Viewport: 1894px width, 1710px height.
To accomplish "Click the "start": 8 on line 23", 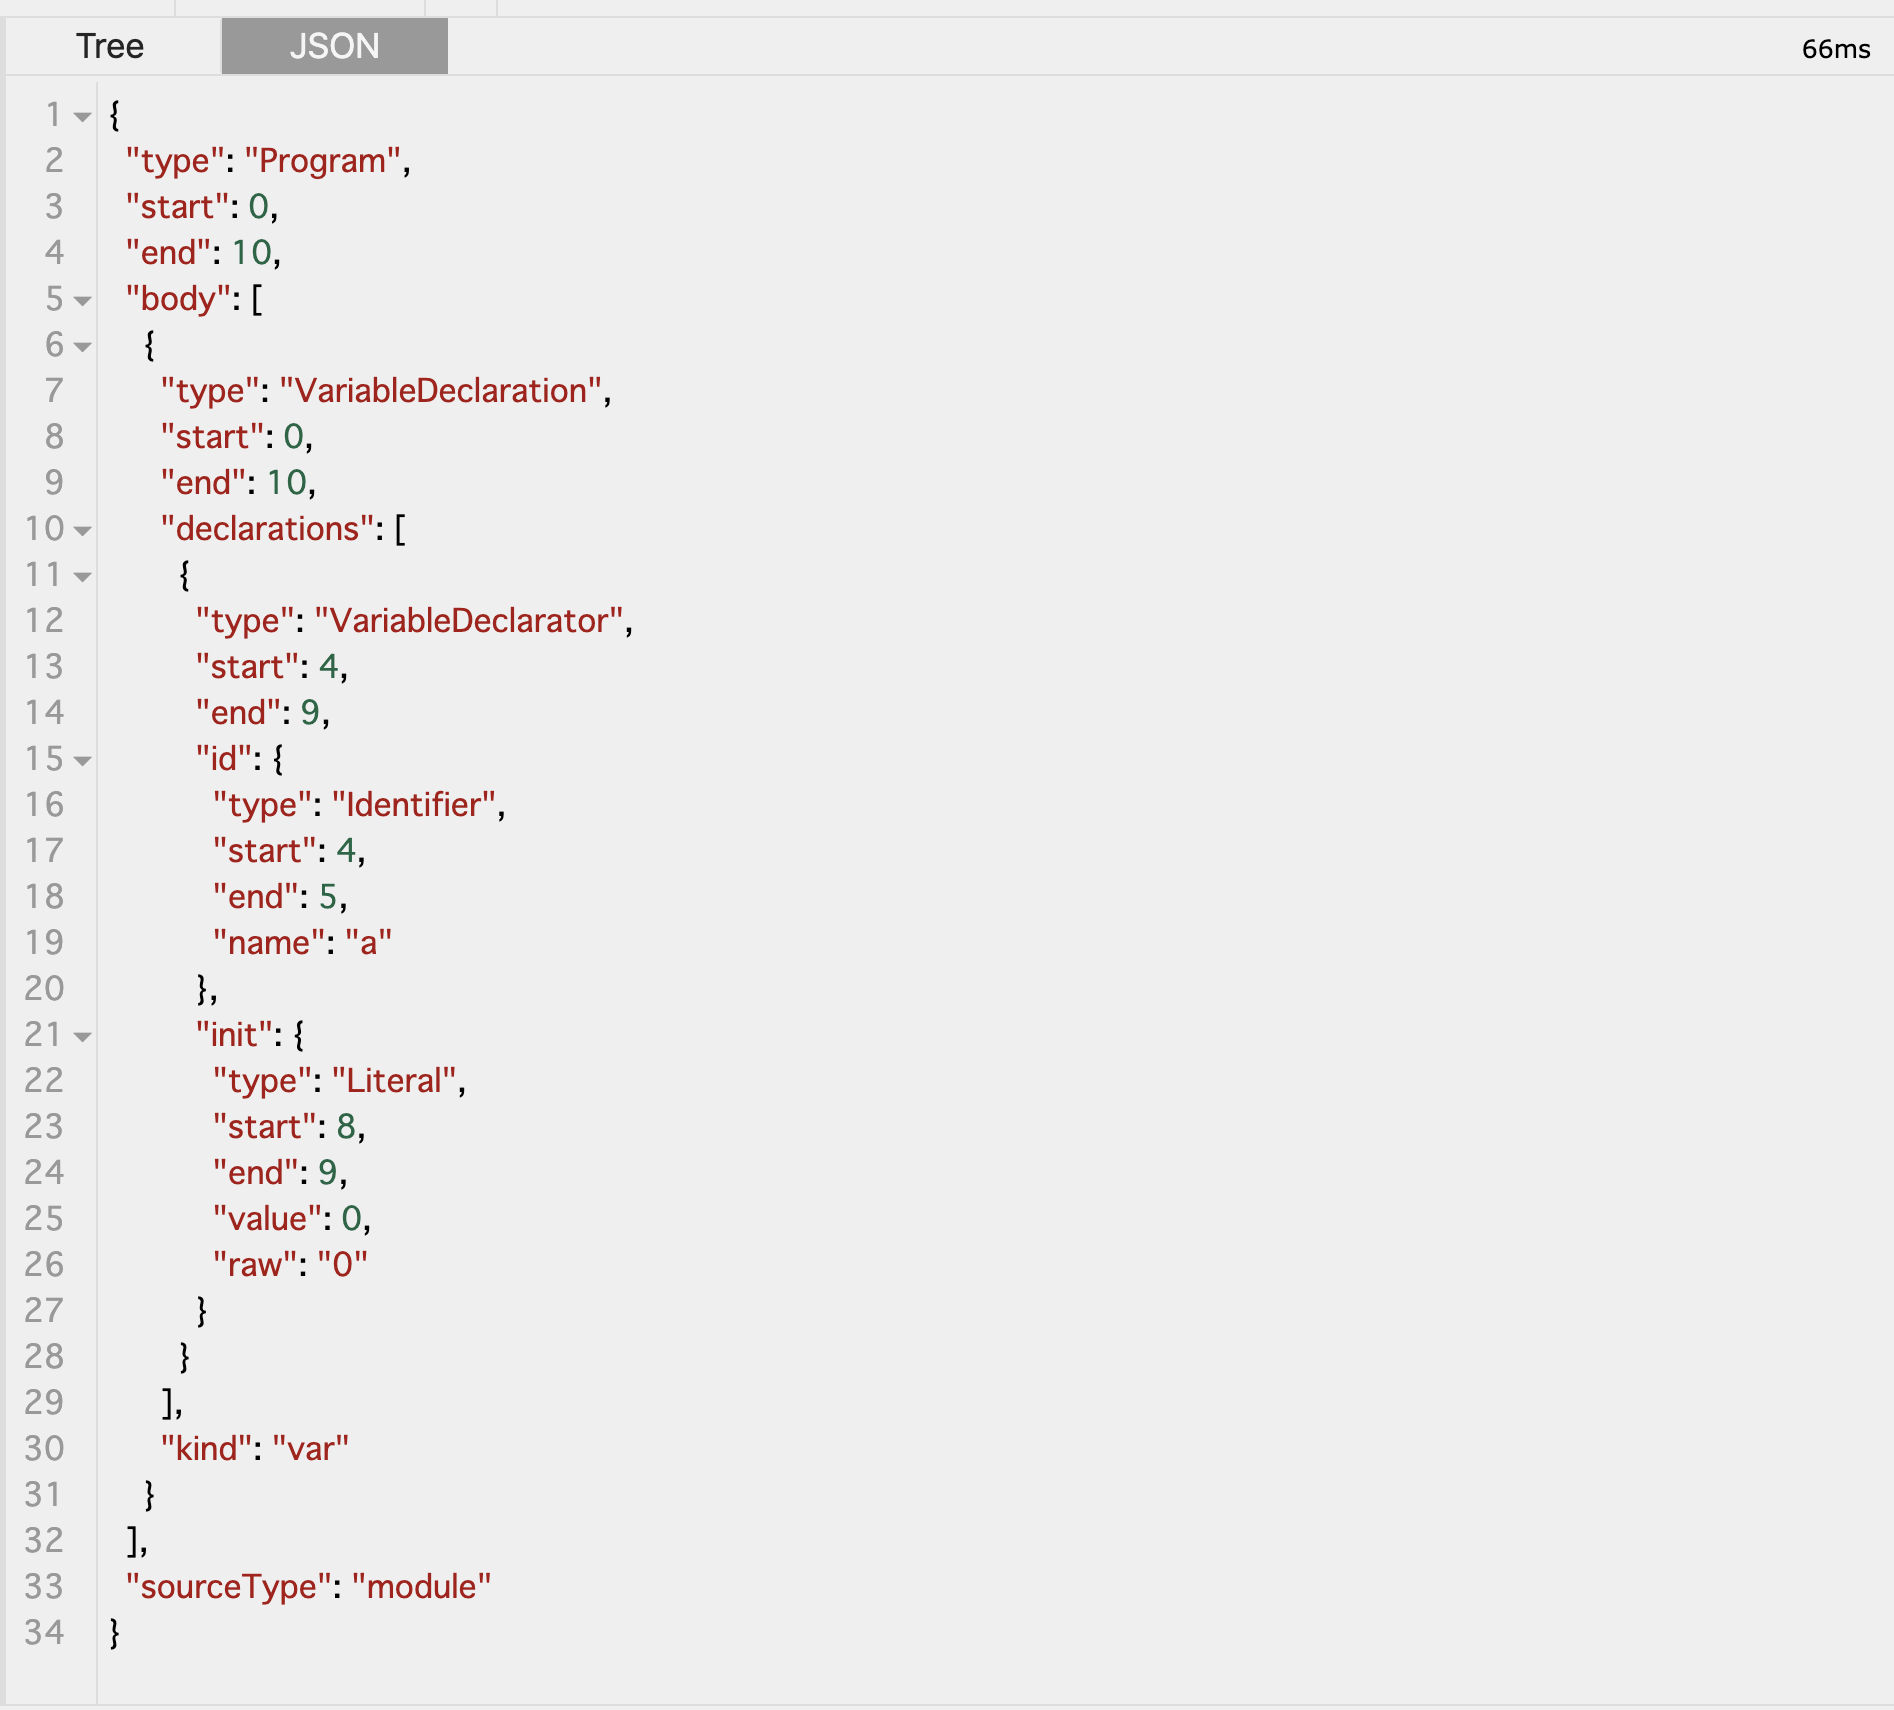I will pyautogui.click(x=289, y=1127).
